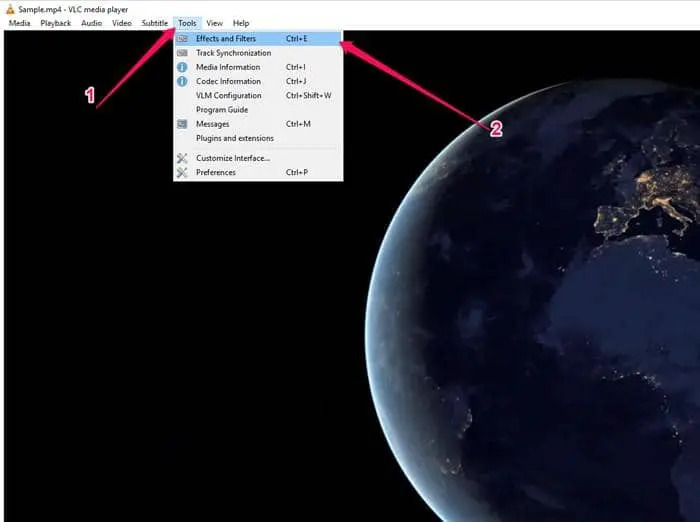This screenshot has height=522, width=700.
Task: Click the Preferences tools icon
Action: [x=182, y=172]
